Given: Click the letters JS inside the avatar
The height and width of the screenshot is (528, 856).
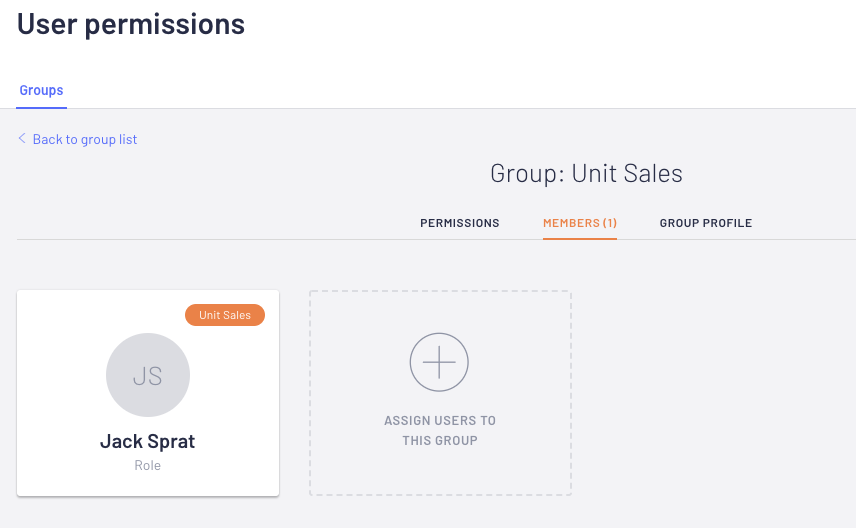Looking at the screenshot, I should [x=147, y=376].
